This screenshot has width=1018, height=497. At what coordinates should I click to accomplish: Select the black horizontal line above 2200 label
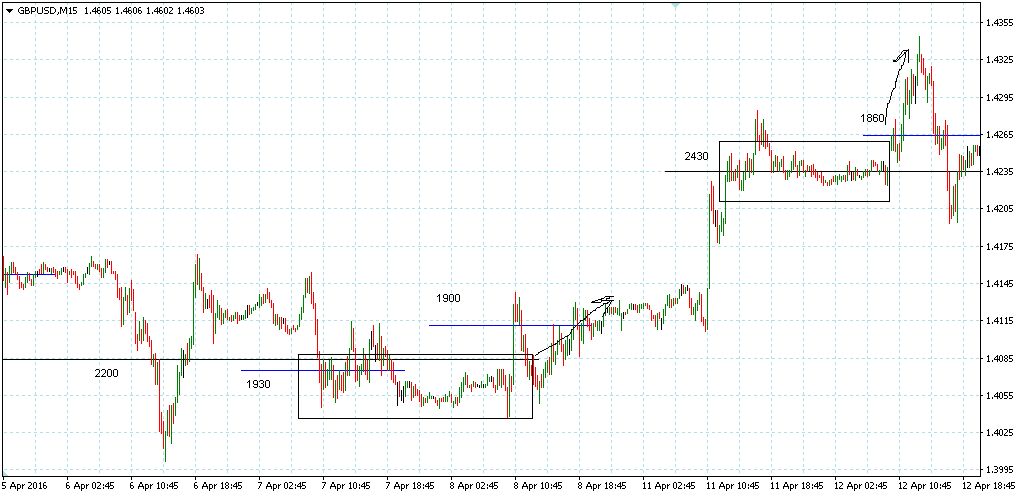pos(269,359)
